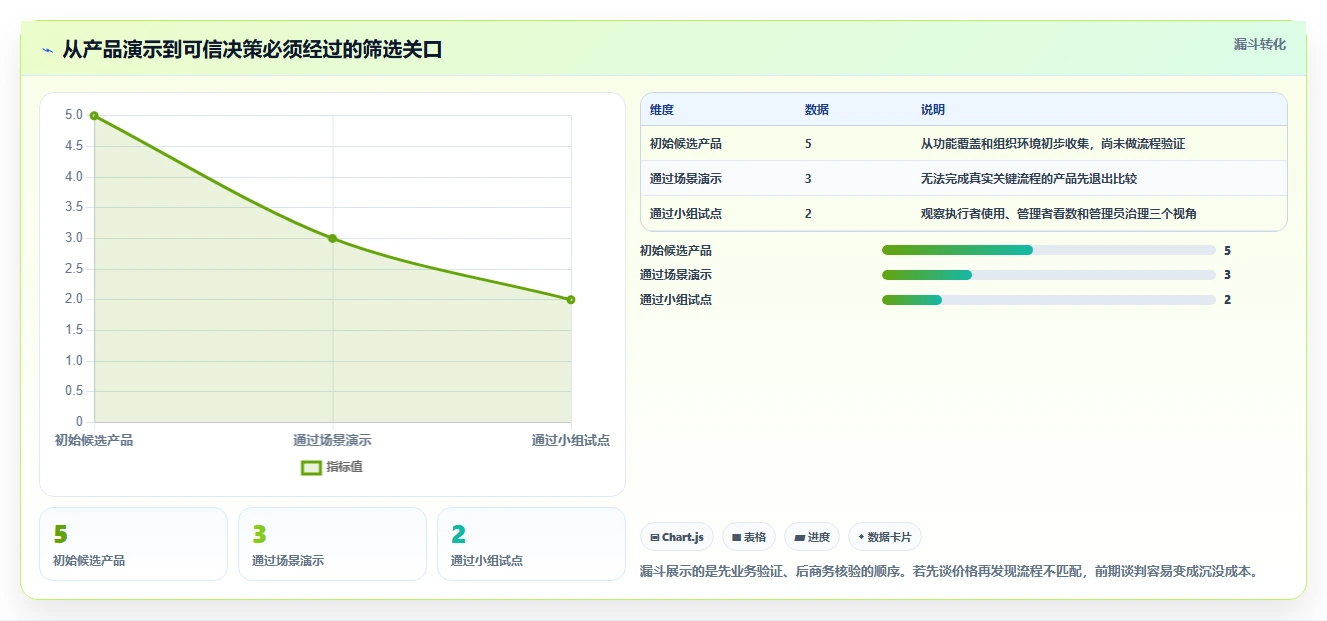The image size is (1327, 621).
Task: Click the 说明 column header
Action: (x=933, y=110)
